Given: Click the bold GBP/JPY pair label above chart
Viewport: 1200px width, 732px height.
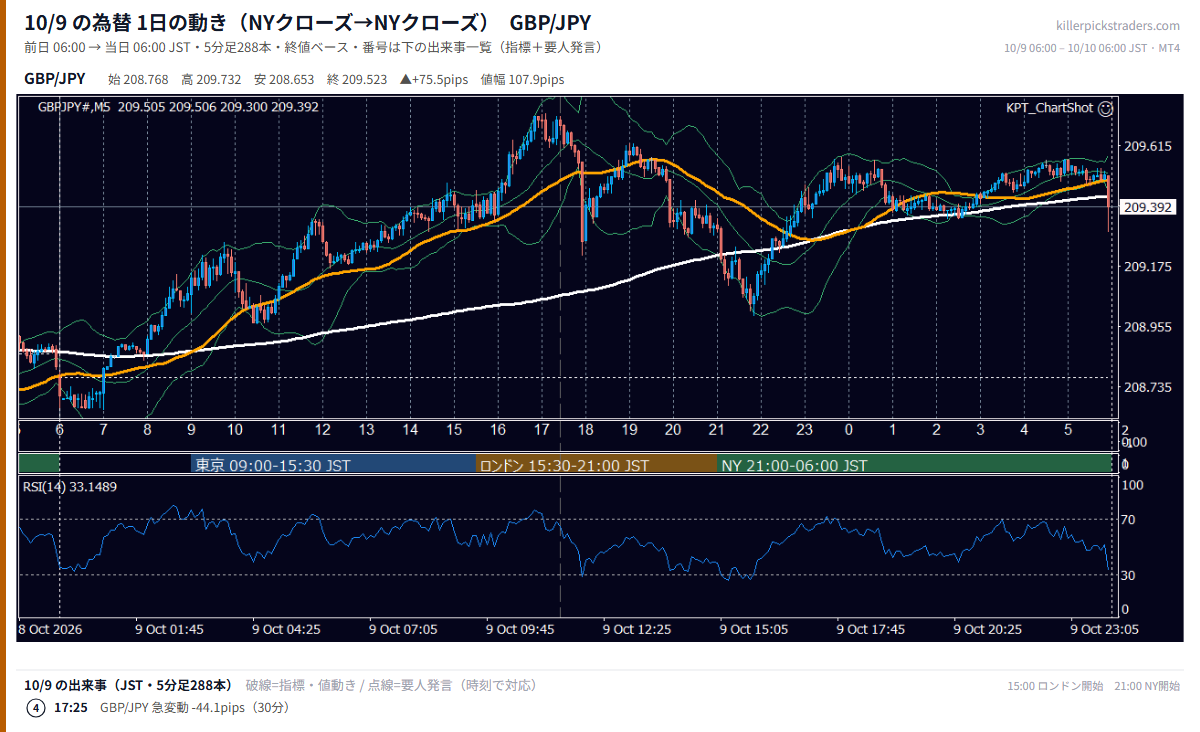Looking at the screenshot, I should tap(54, 79).
